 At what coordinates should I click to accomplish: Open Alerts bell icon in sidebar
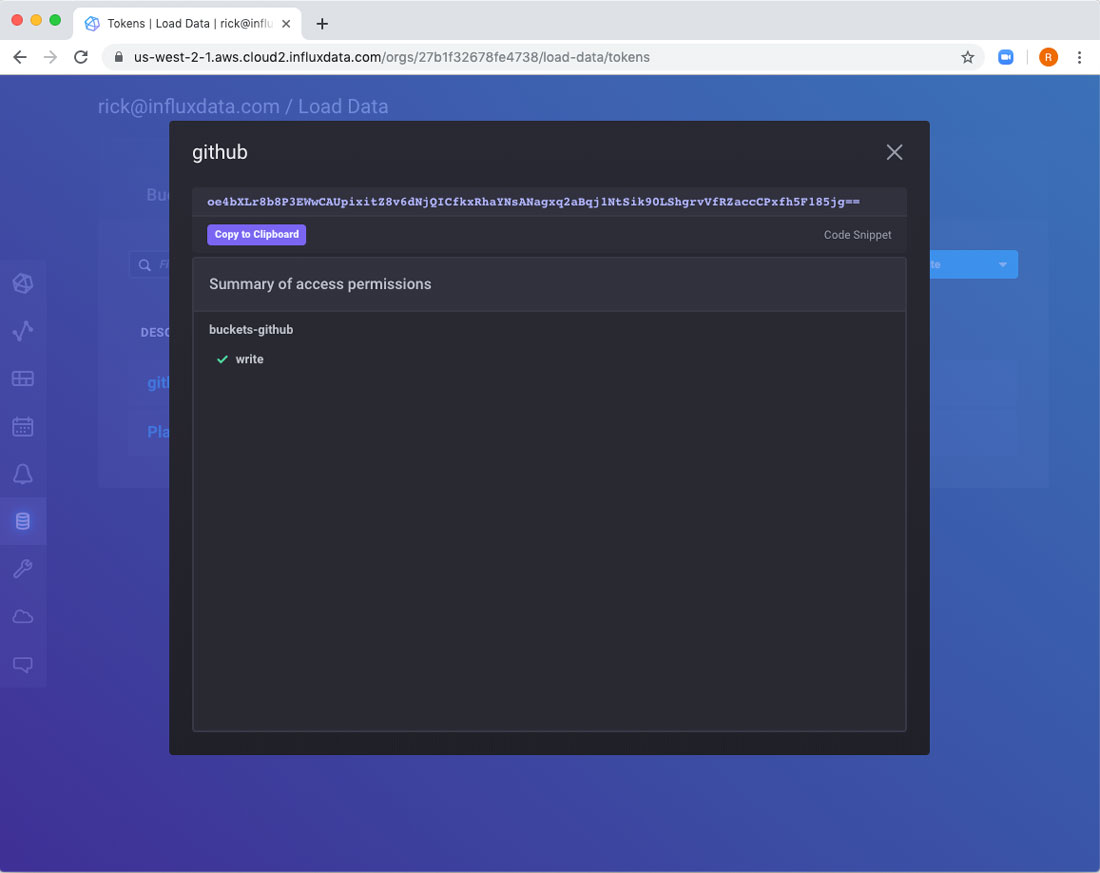click(23, 474)
